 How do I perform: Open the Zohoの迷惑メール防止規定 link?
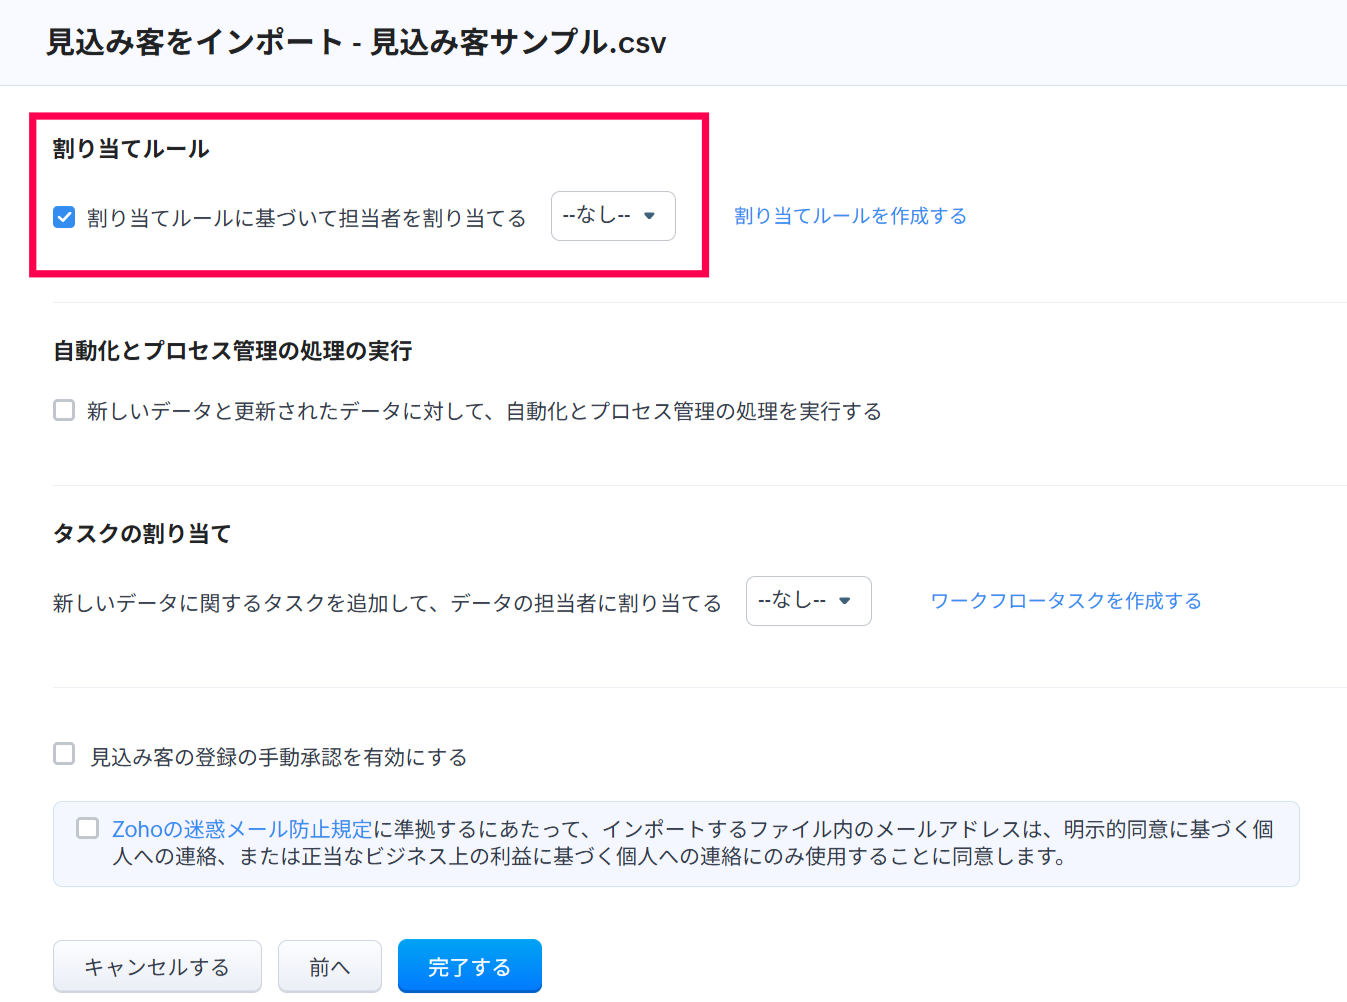[x=242, y=829]
